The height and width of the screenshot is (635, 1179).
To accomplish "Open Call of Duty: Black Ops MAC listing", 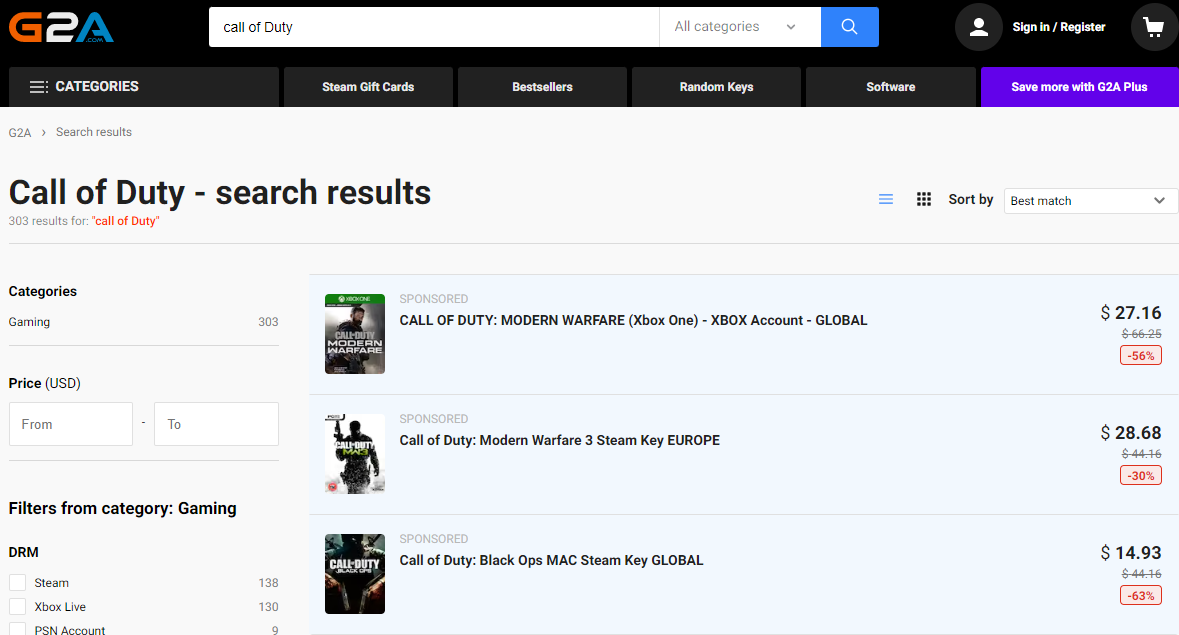I will click(551, 560).
